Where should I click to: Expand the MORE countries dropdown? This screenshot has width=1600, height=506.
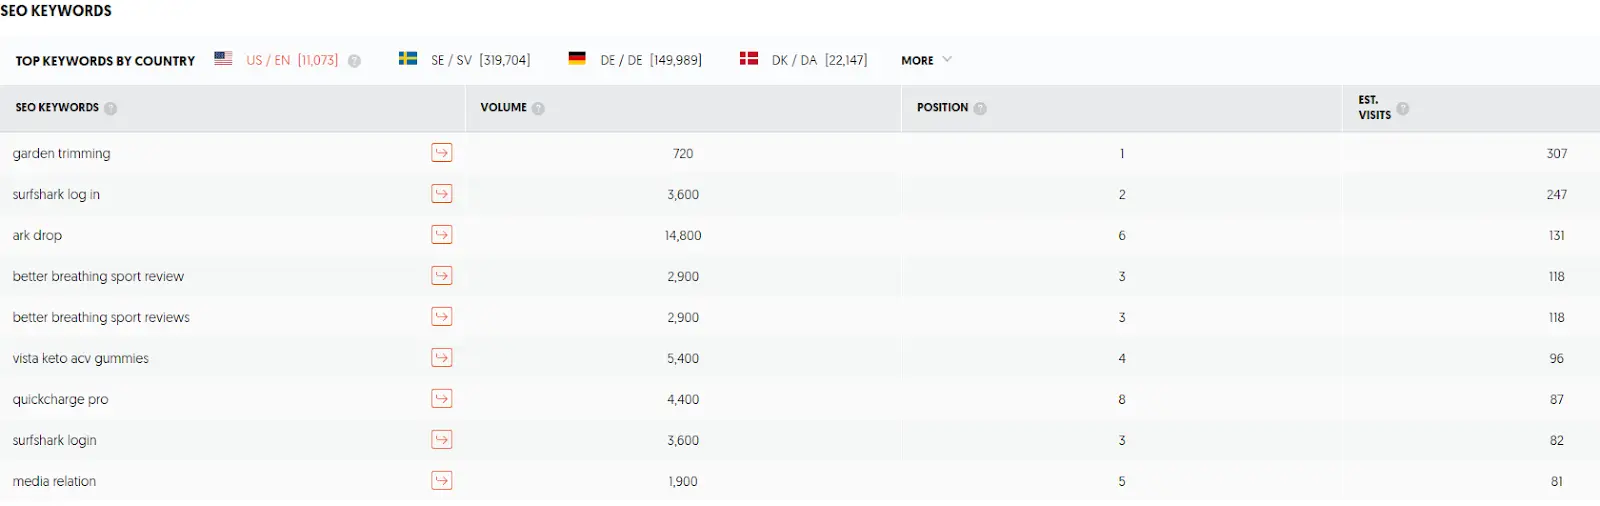click(926, 60)
